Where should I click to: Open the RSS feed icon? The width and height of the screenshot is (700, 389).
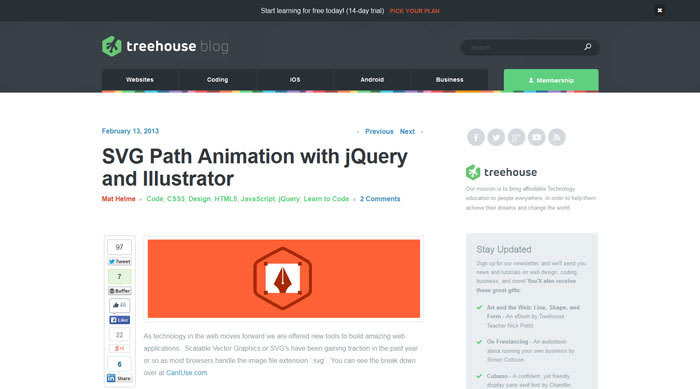tap(557, 137)
